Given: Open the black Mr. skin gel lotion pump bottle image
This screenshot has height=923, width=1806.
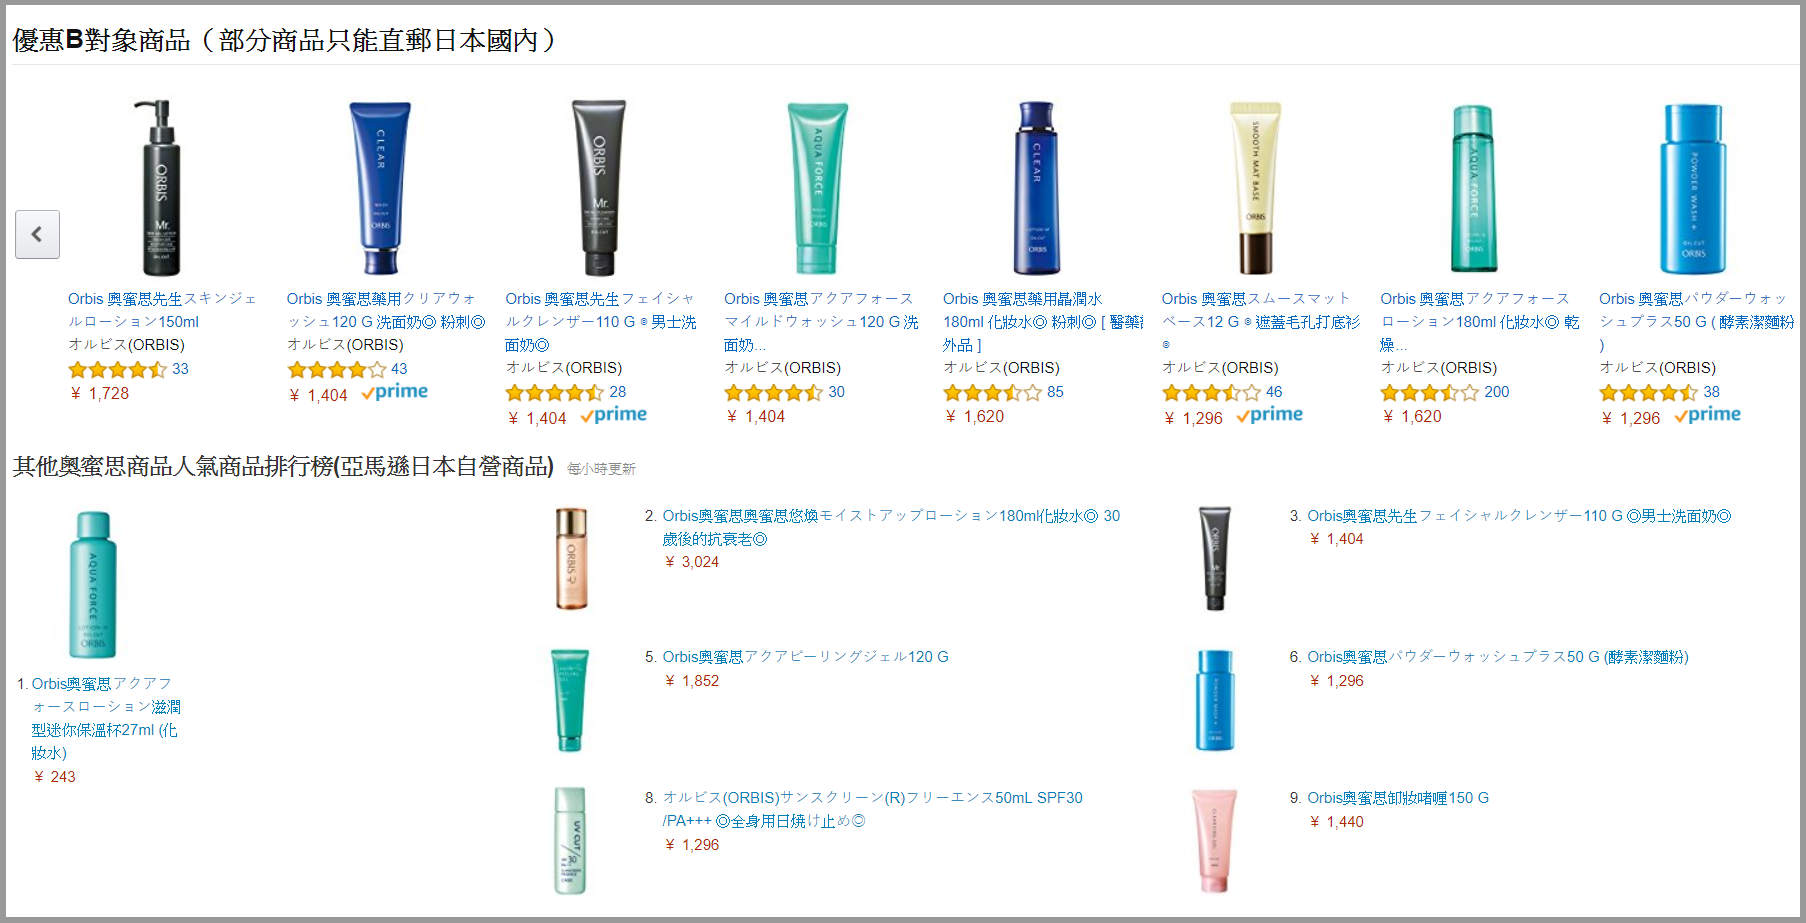Looking at the screenshot, I should [161, 187].
